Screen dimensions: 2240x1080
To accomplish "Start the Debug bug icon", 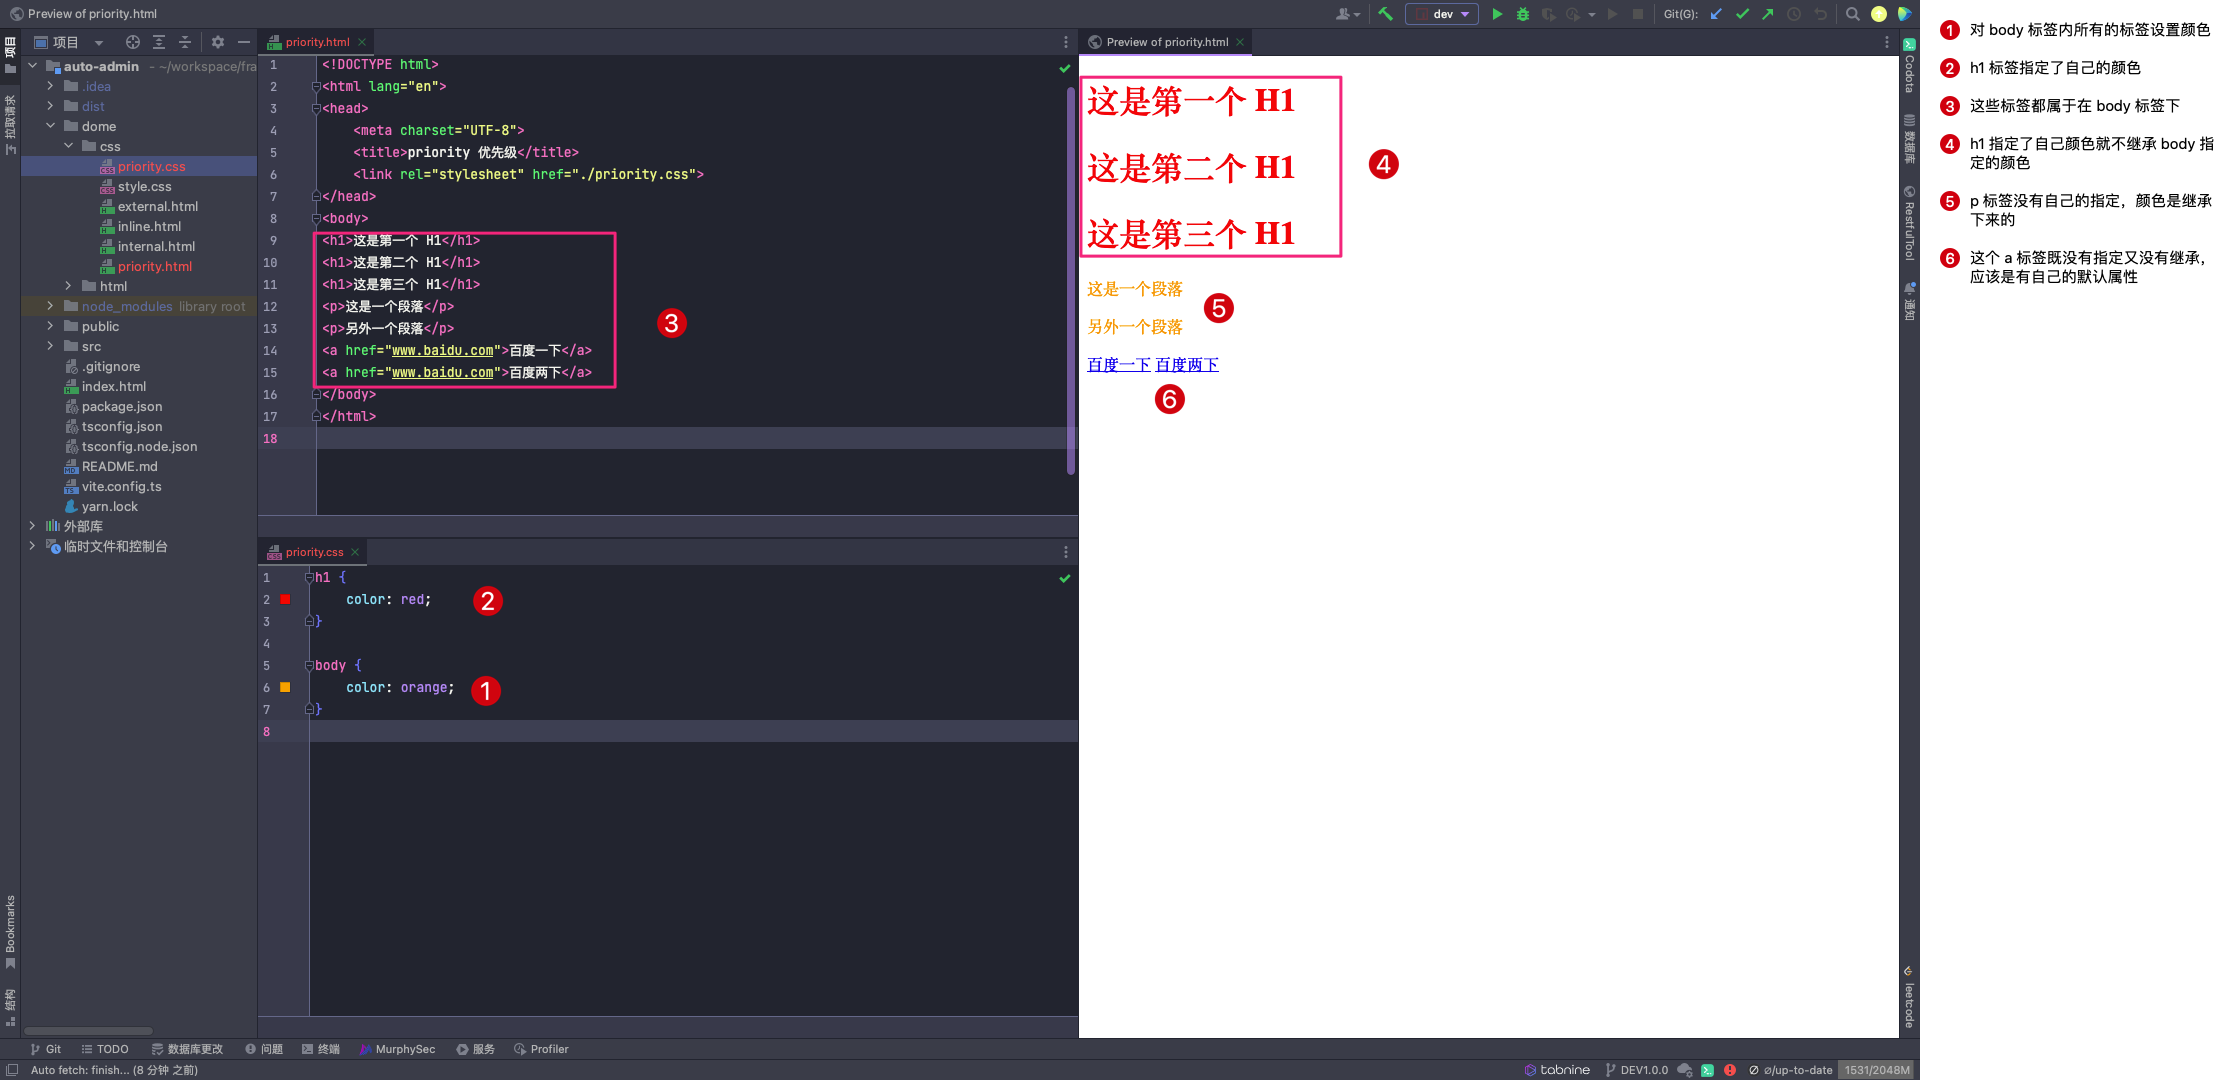I will pyautogui.click(x=1522, y=14).
